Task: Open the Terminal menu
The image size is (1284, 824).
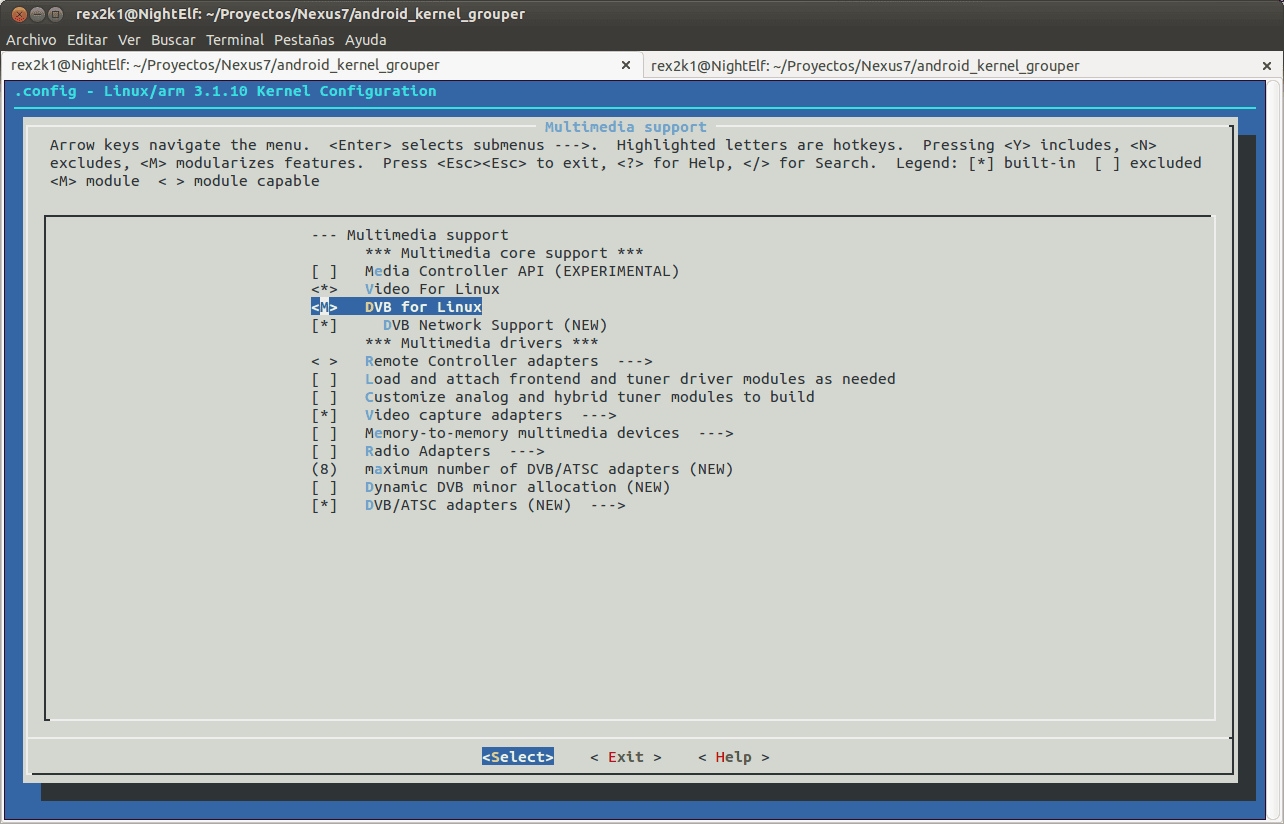Action: (x=235, y=40)
